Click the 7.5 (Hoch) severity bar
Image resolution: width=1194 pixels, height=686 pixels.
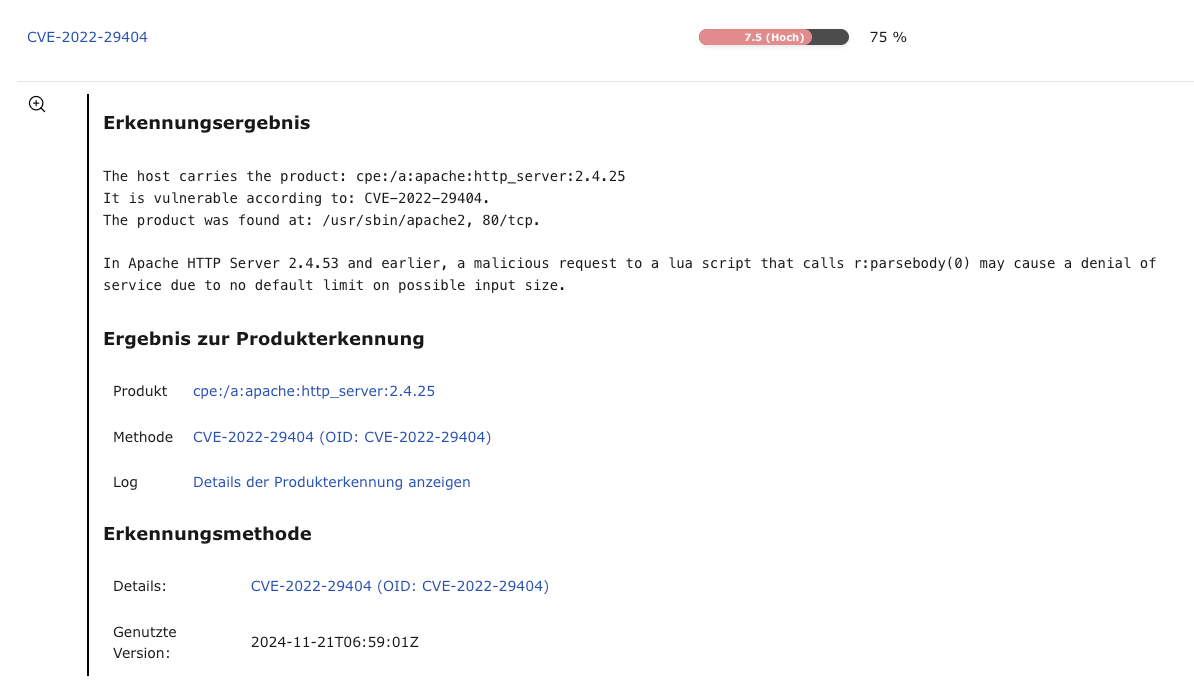pyautogui.click(x=773, y=37)
